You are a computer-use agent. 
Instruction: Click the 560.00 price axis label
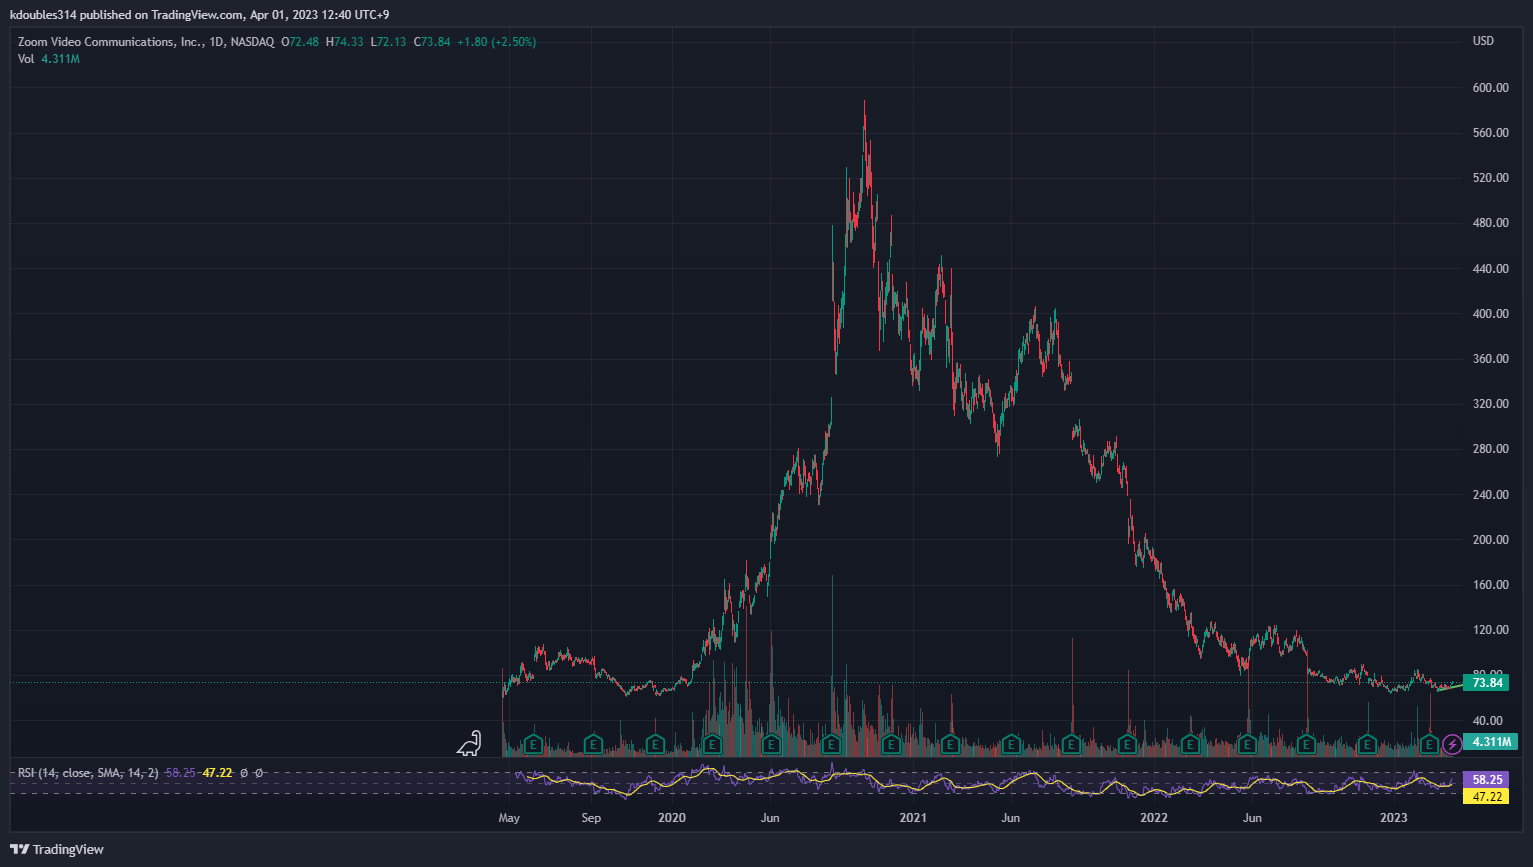click(1490, 133)
